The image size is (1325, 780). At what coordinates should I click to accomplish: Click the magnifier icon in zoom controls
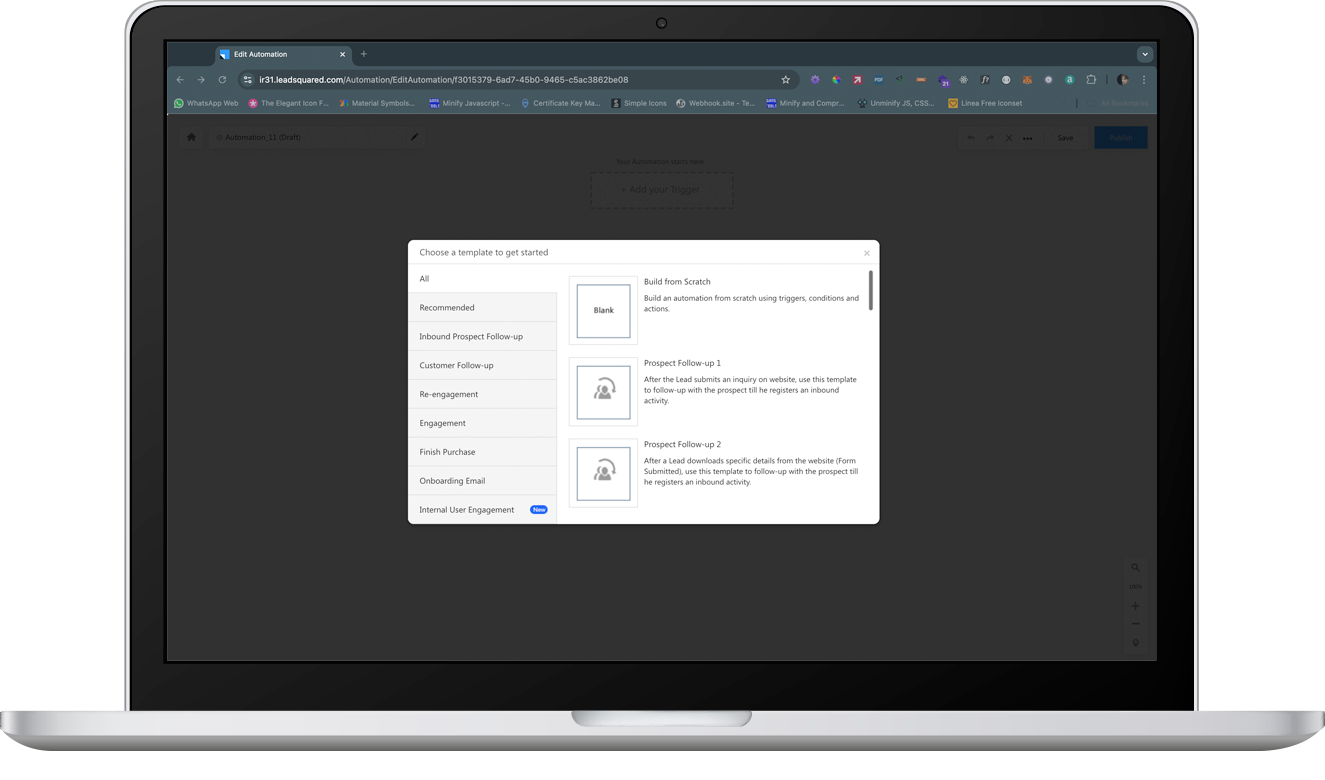tap(1135, 567)
